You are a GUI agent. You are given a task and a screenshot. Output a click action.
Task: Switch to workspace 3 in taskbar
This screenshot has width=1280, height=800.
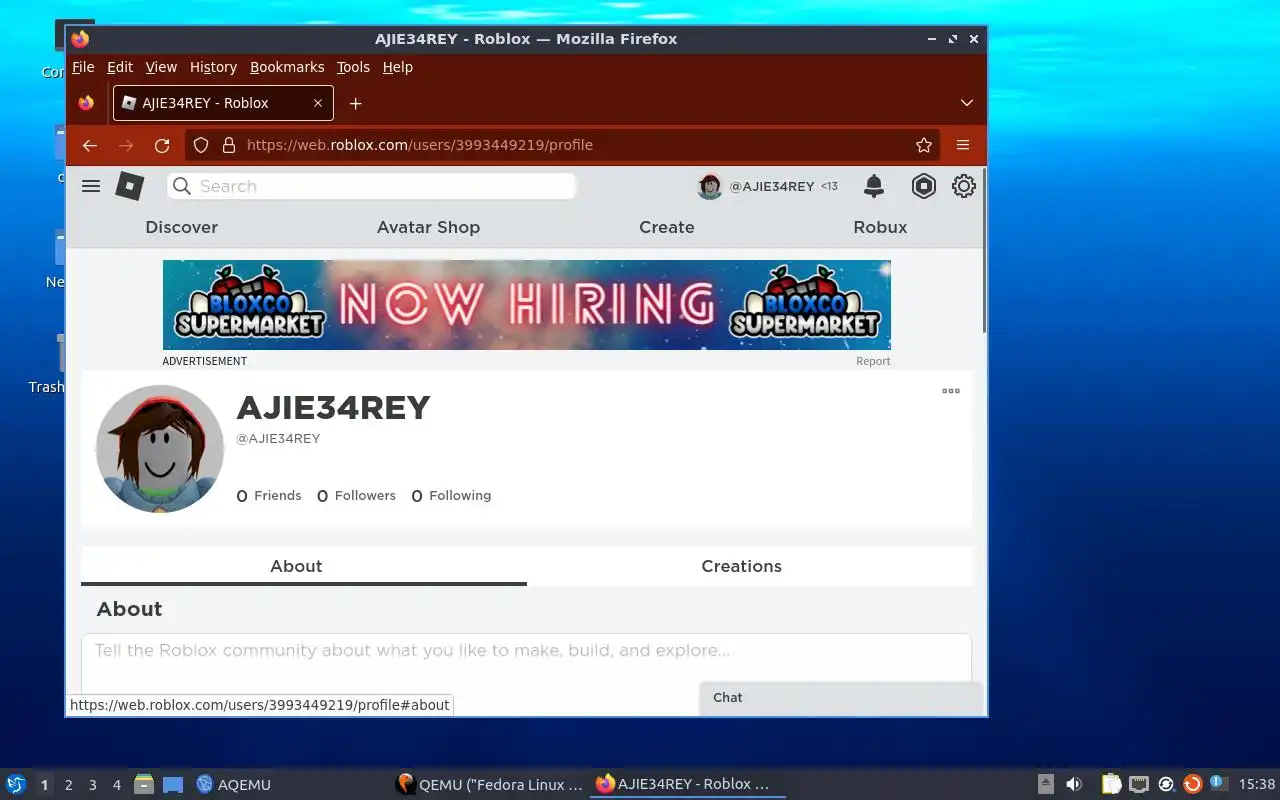[92, 785]
